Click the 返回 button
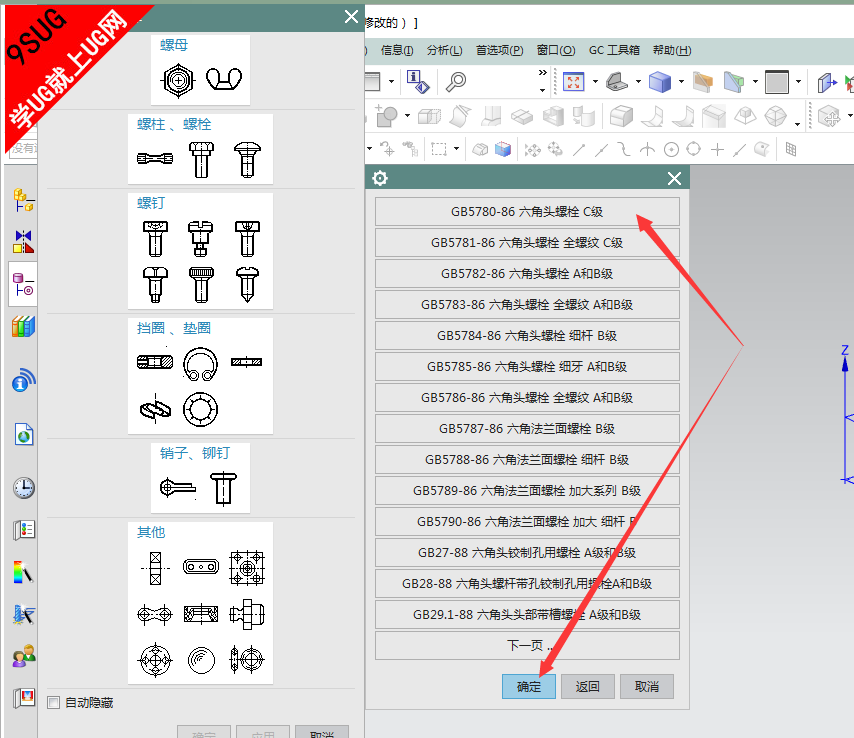This screenshot has height=738, width=854. tap(588, 687)
